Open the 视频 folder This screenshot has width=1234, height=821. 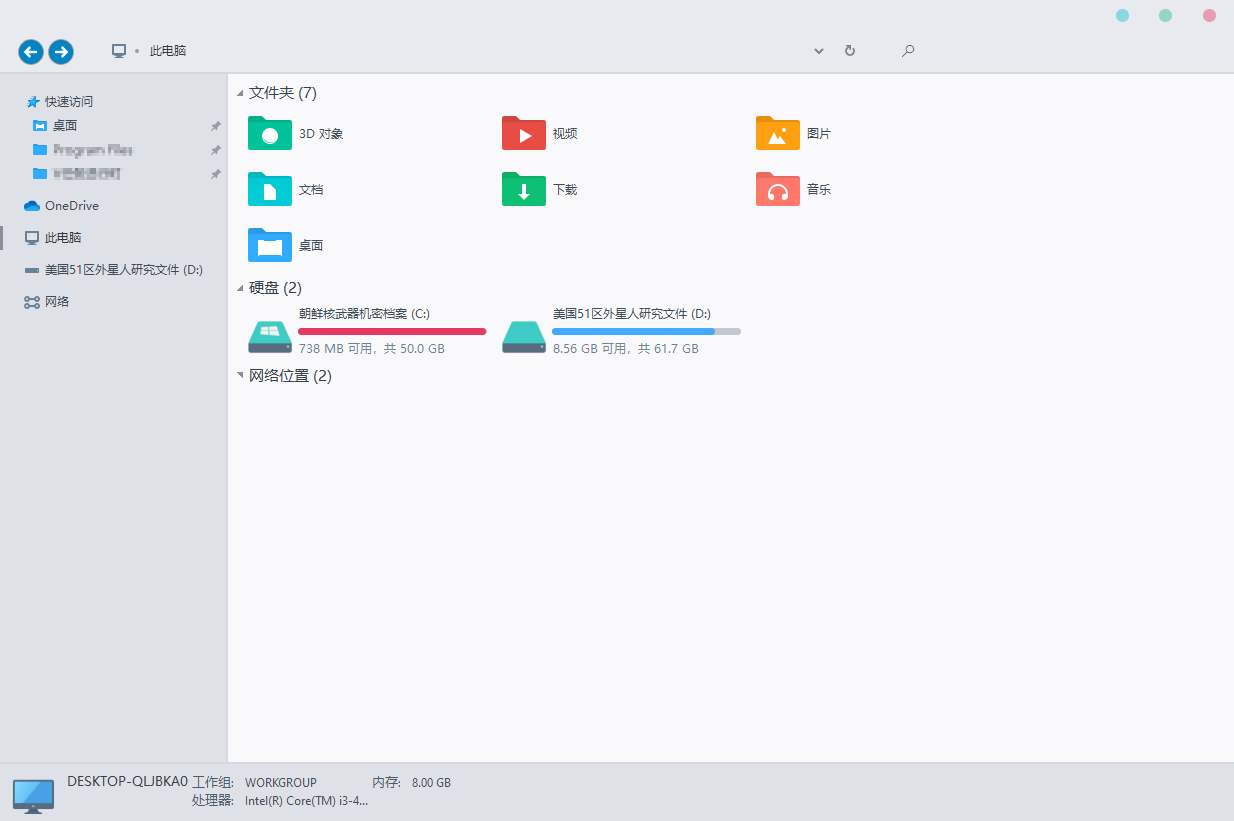545,133
